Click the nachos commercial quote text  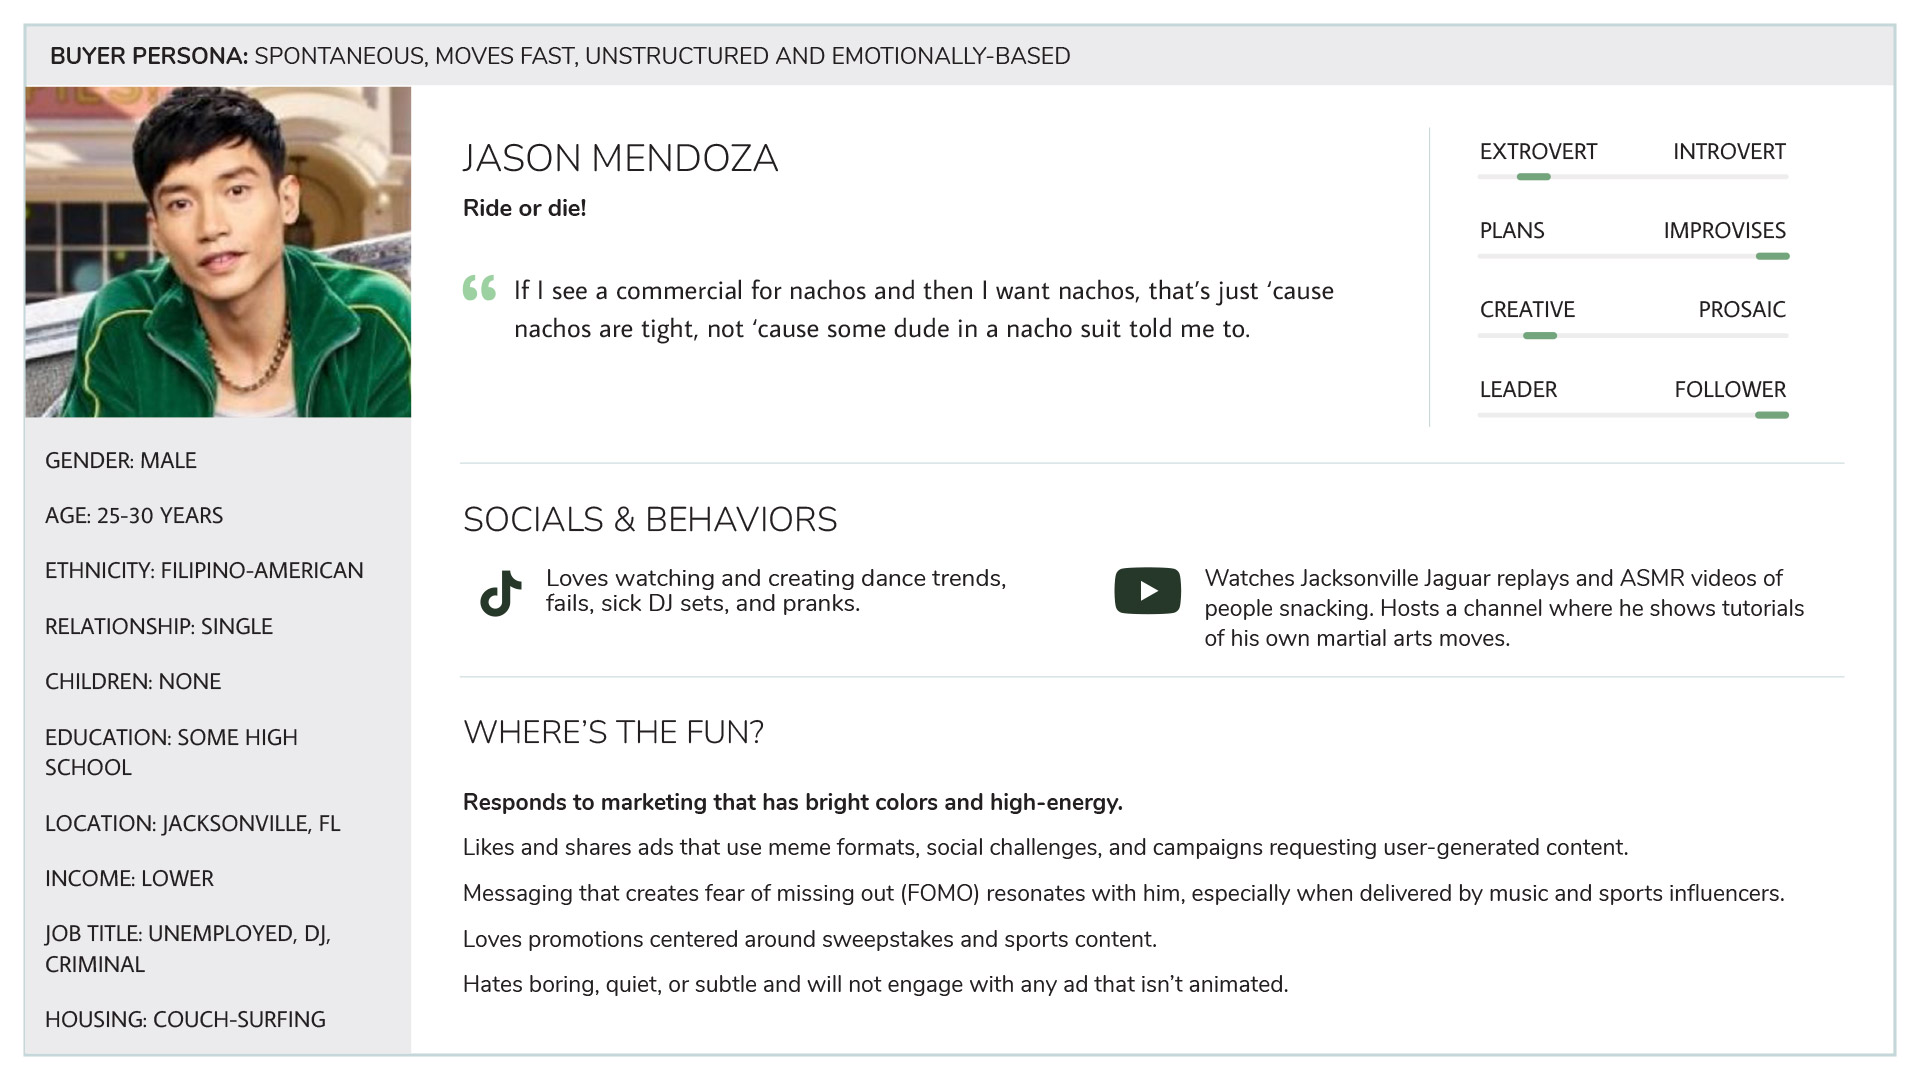tap(922, 310)
